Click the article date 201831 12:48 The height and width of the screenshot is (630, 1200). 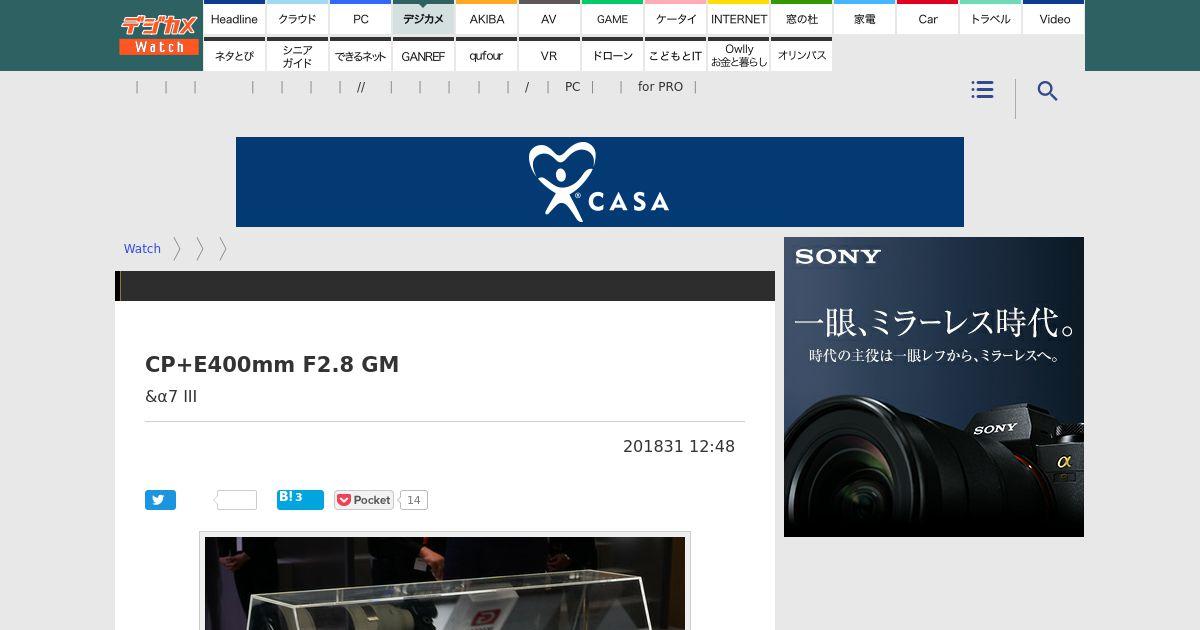click(x=679, y=446)
